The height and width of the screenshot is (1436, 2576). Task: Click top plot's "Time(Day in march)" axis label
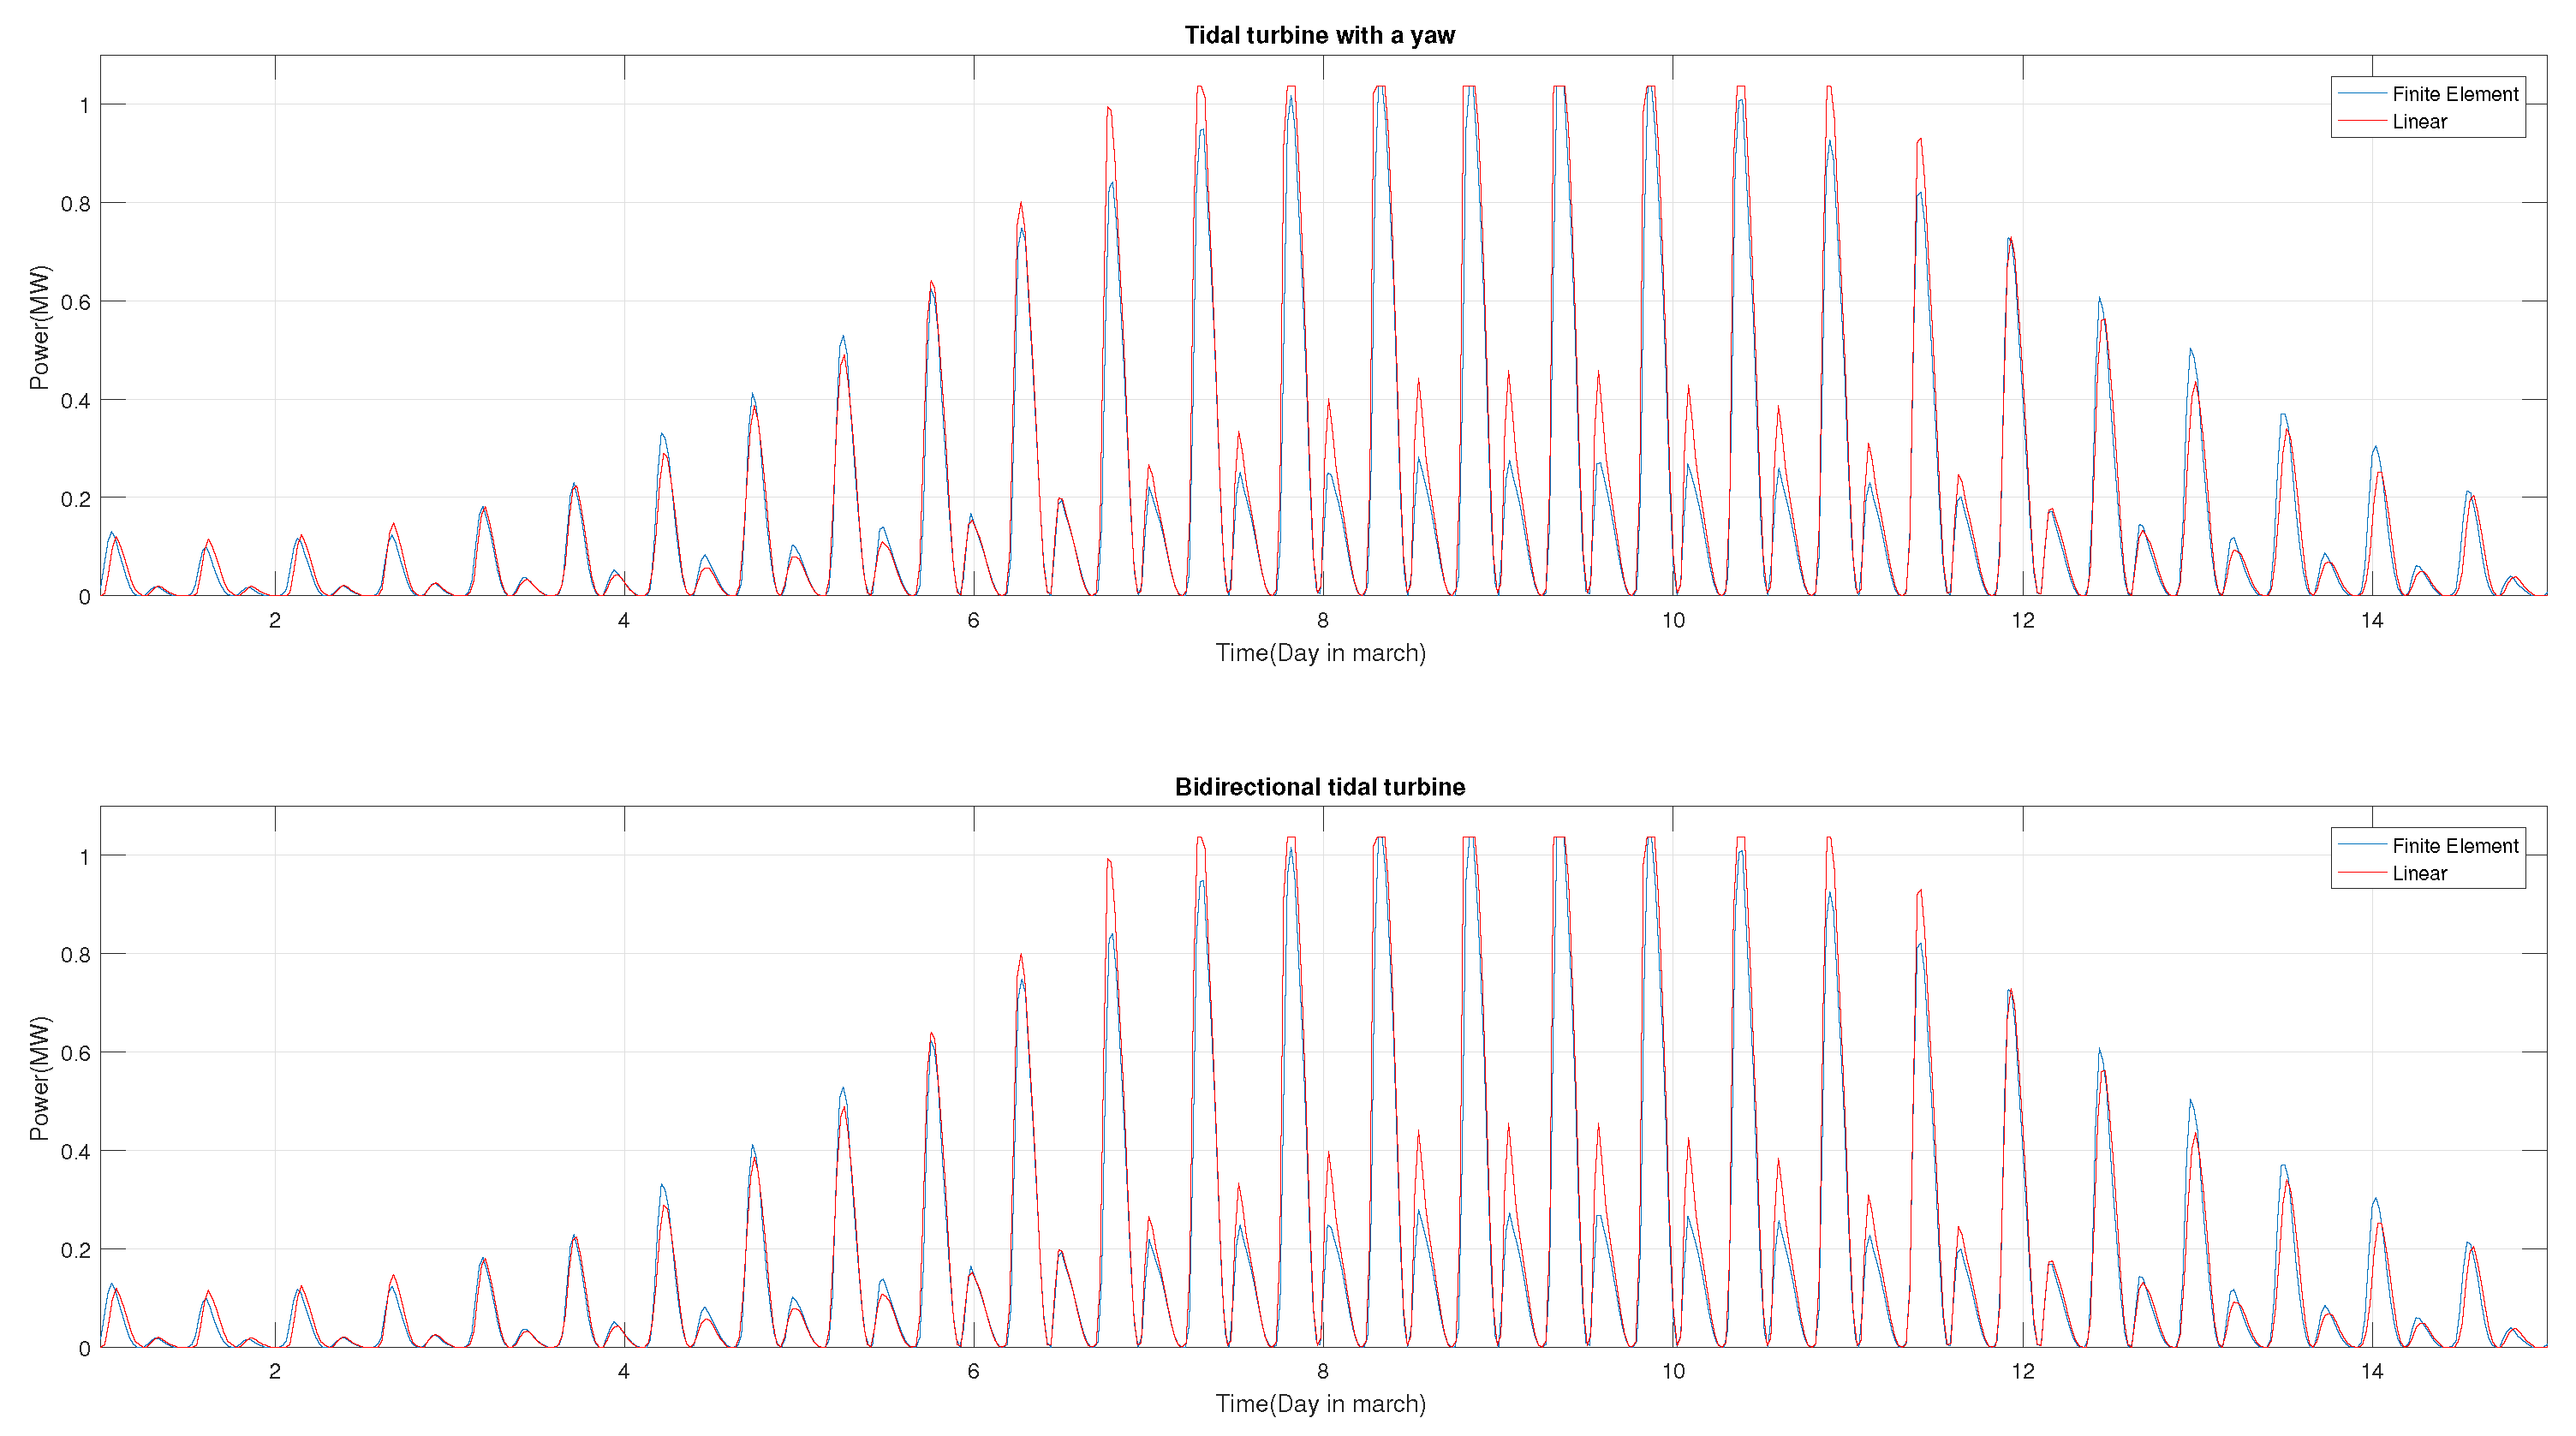coord(1320,653)
